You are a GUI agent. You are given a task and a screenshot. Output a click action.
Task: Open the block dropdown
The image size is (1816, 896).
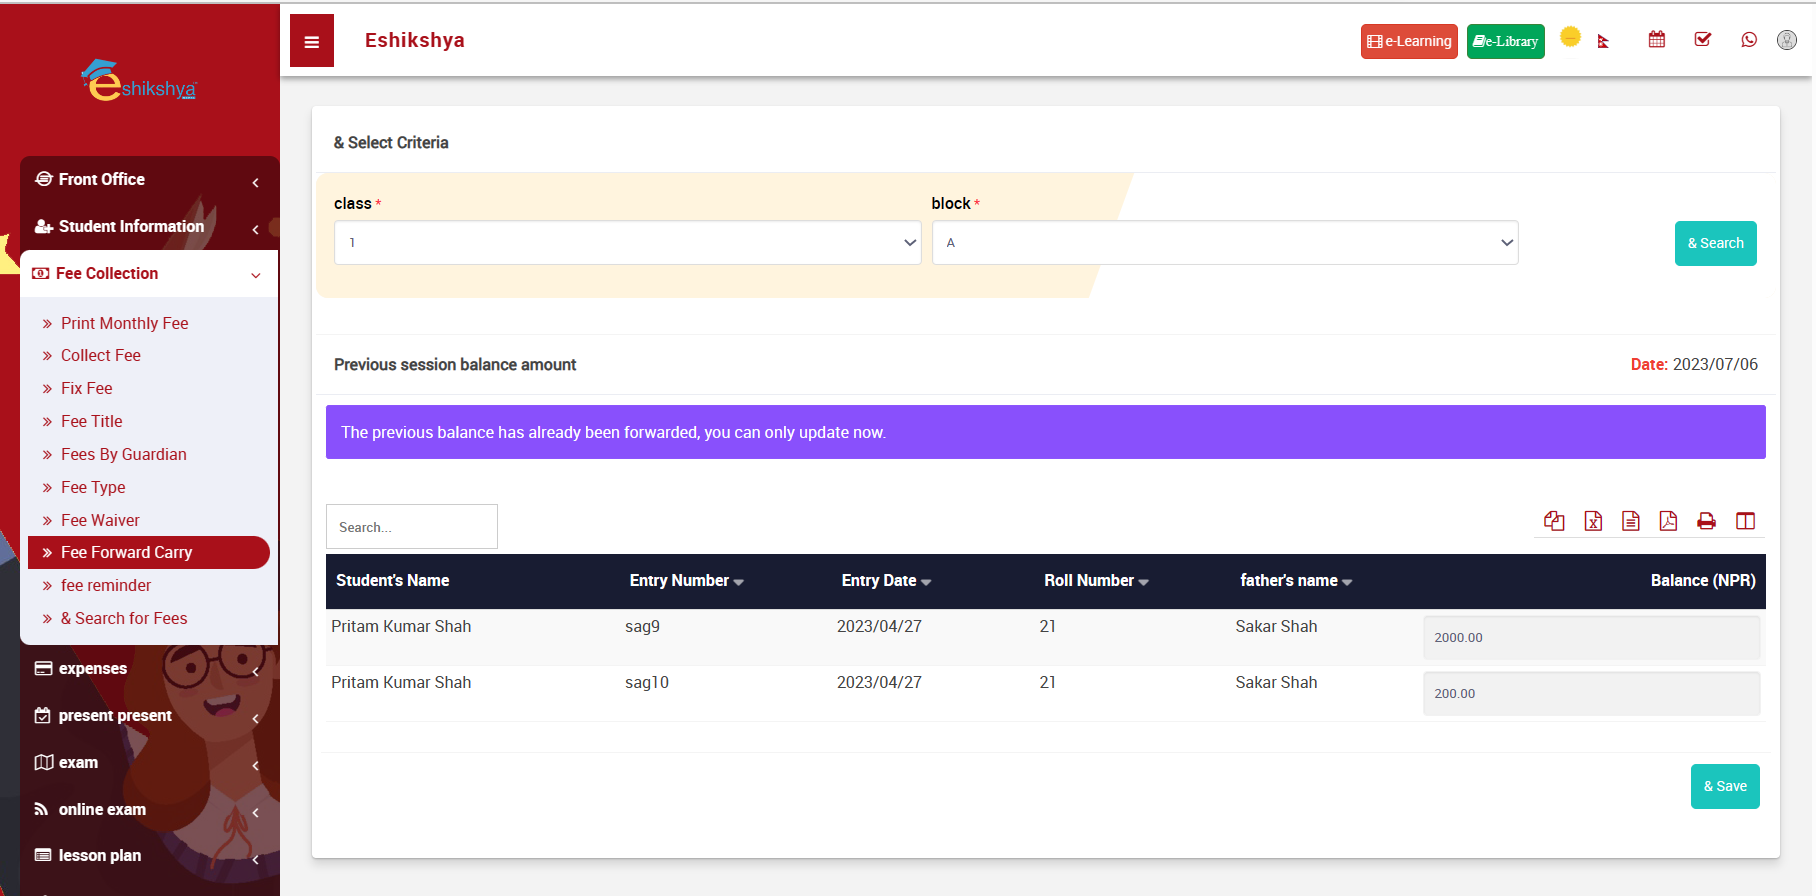[1225, 243]
